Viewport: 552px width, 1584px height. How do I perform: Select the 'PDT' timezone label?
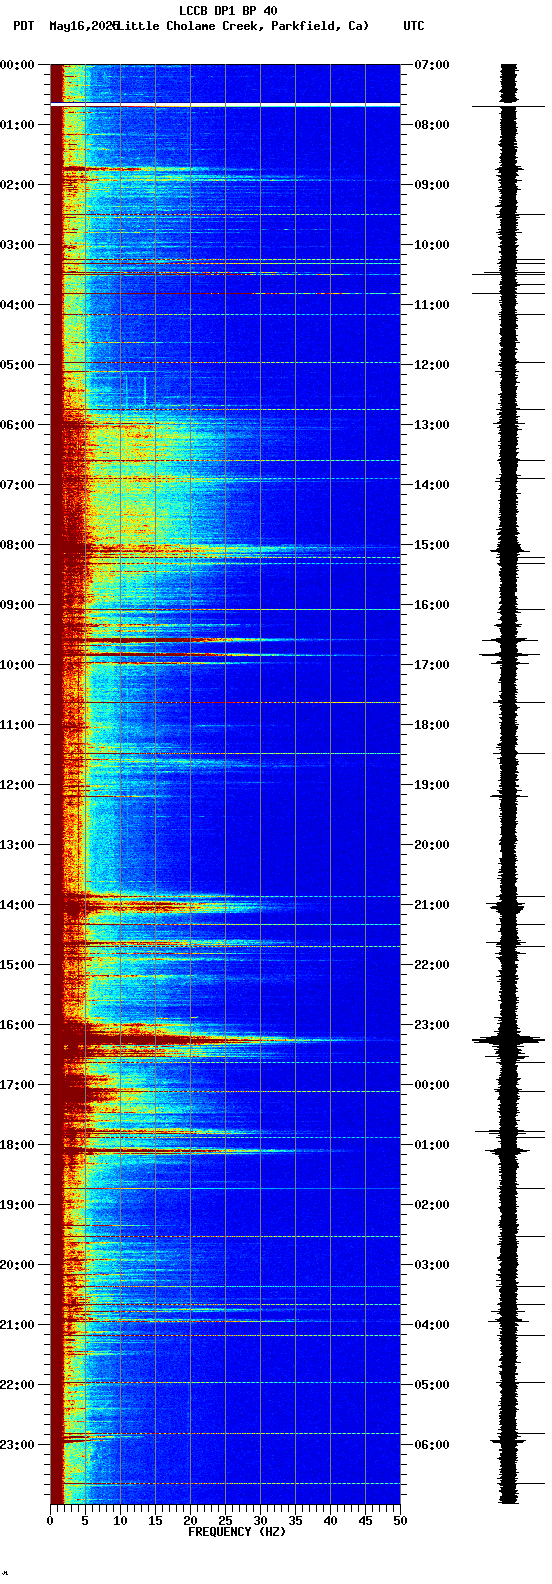coord(23,26)
